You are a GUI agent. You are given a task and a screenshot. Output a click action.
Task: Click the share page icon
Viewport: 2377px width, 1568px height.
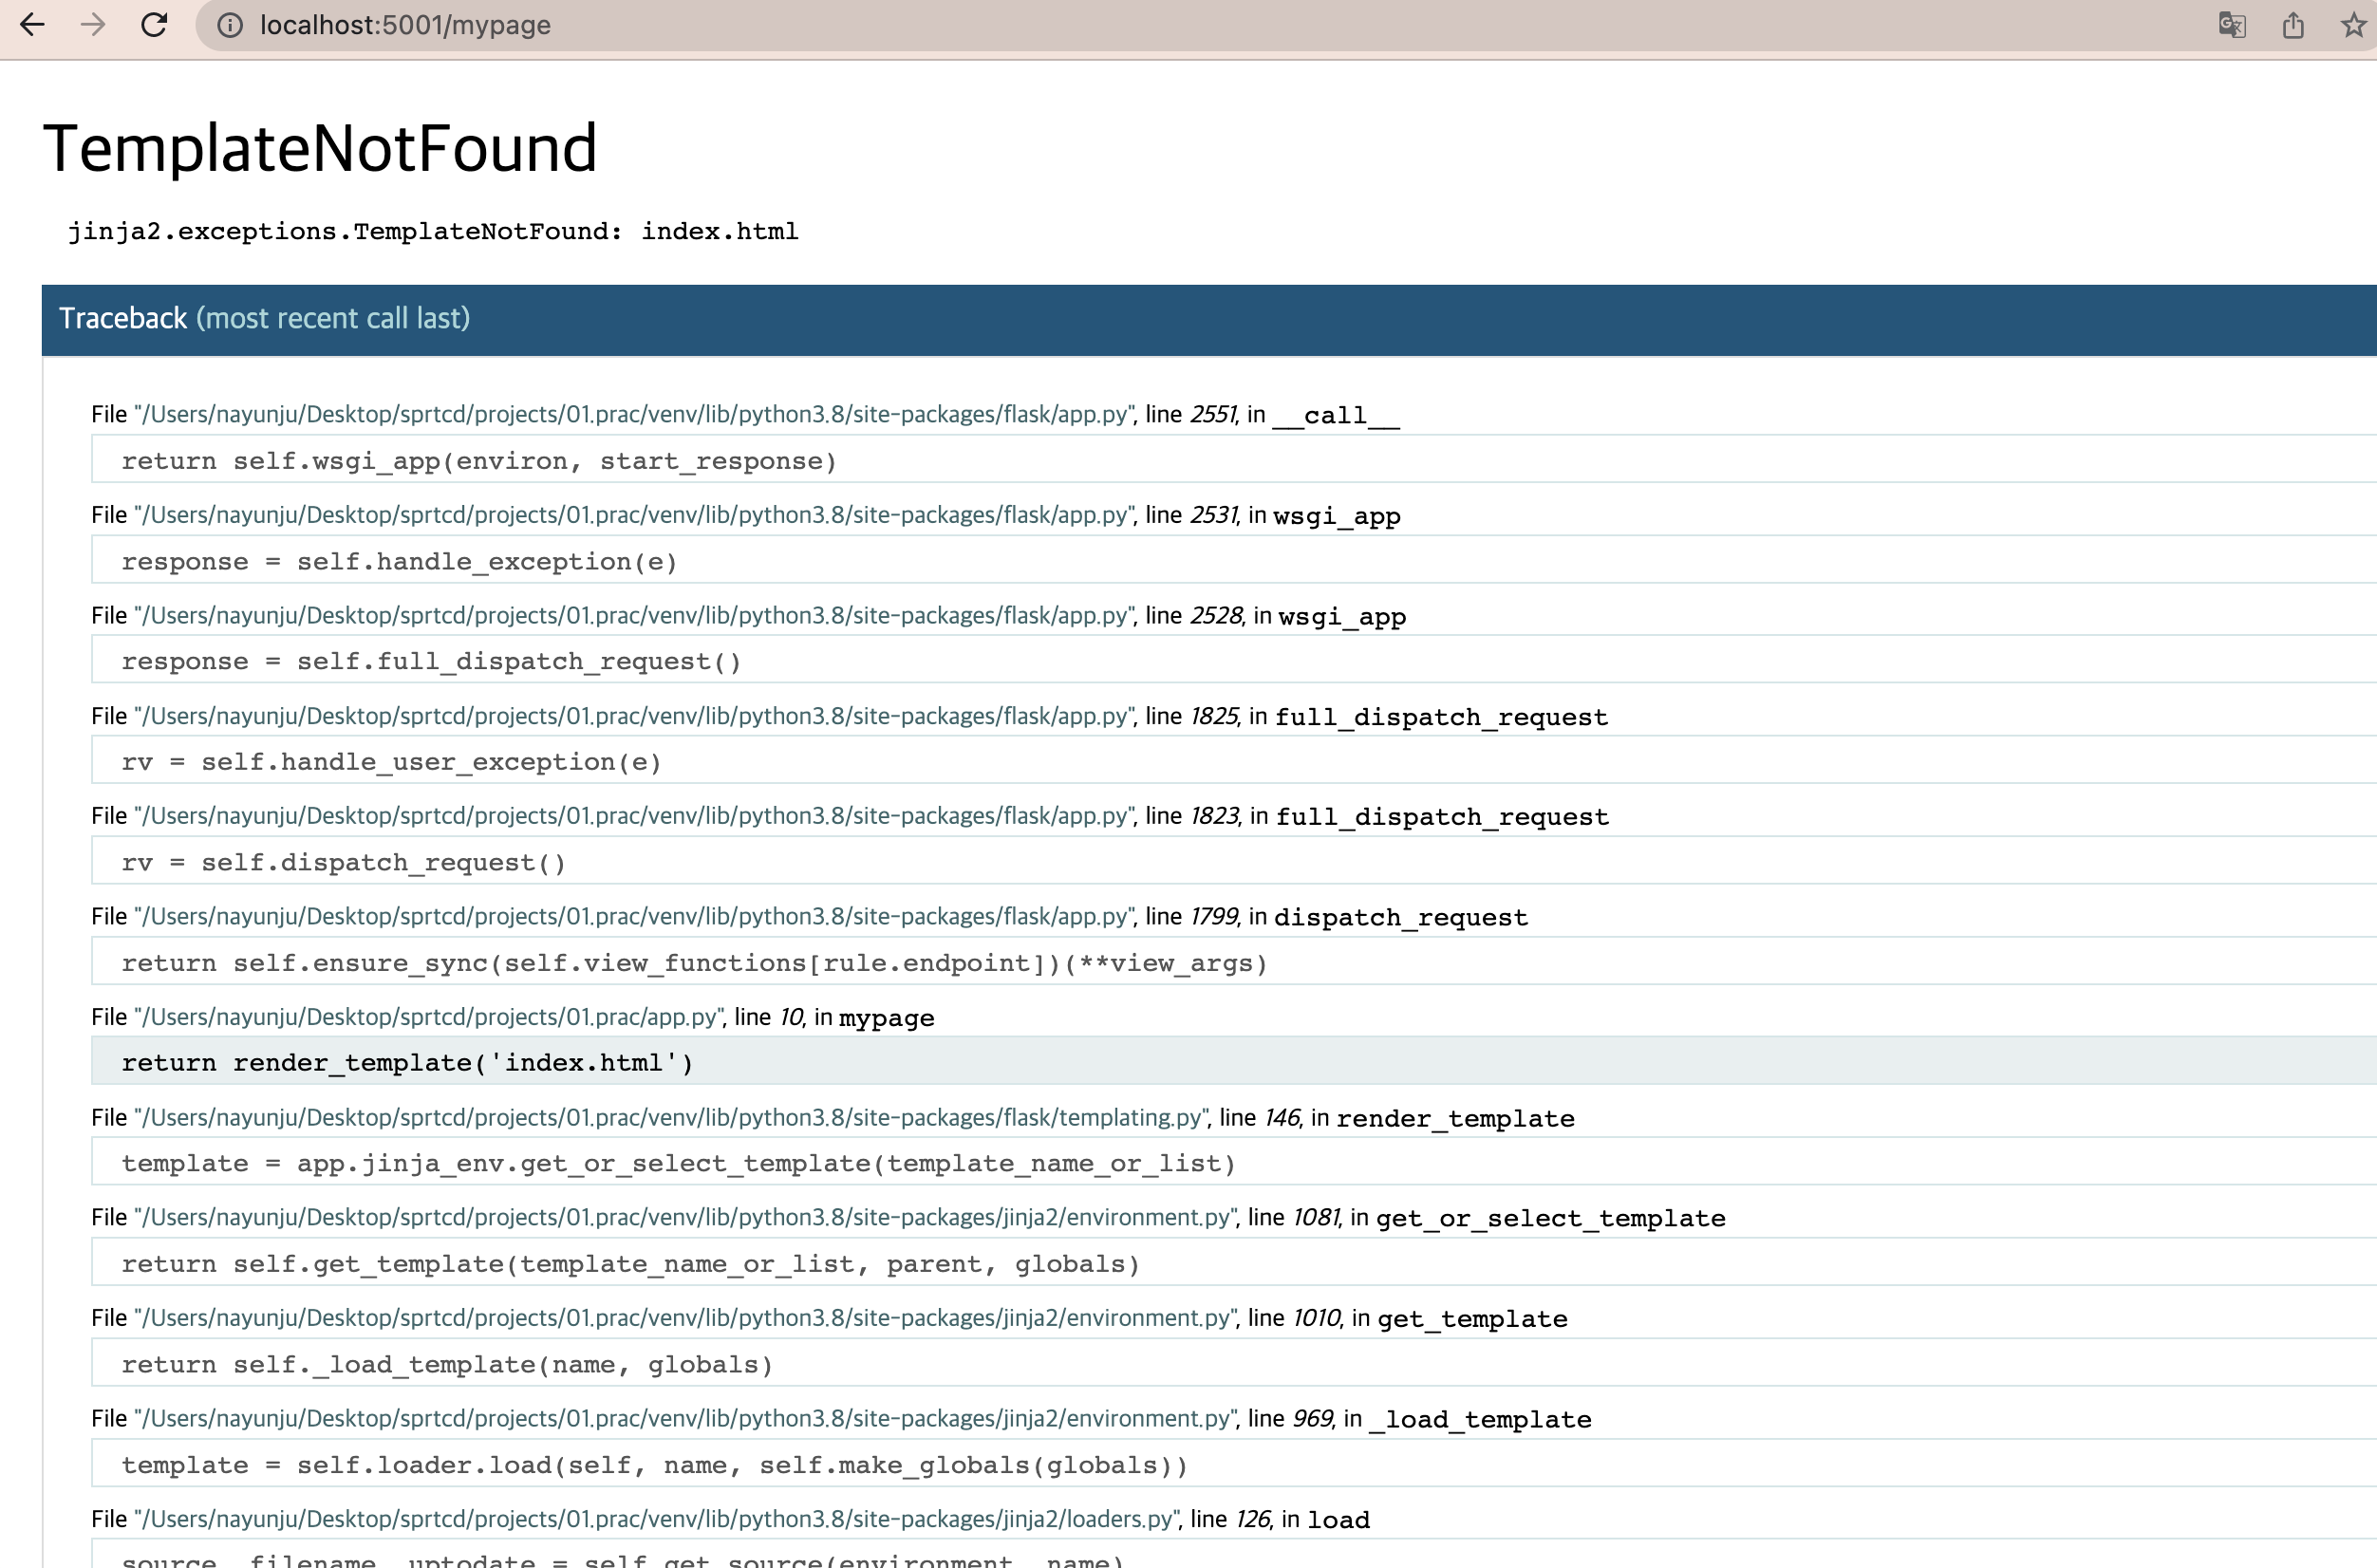tap(2293, 25)
